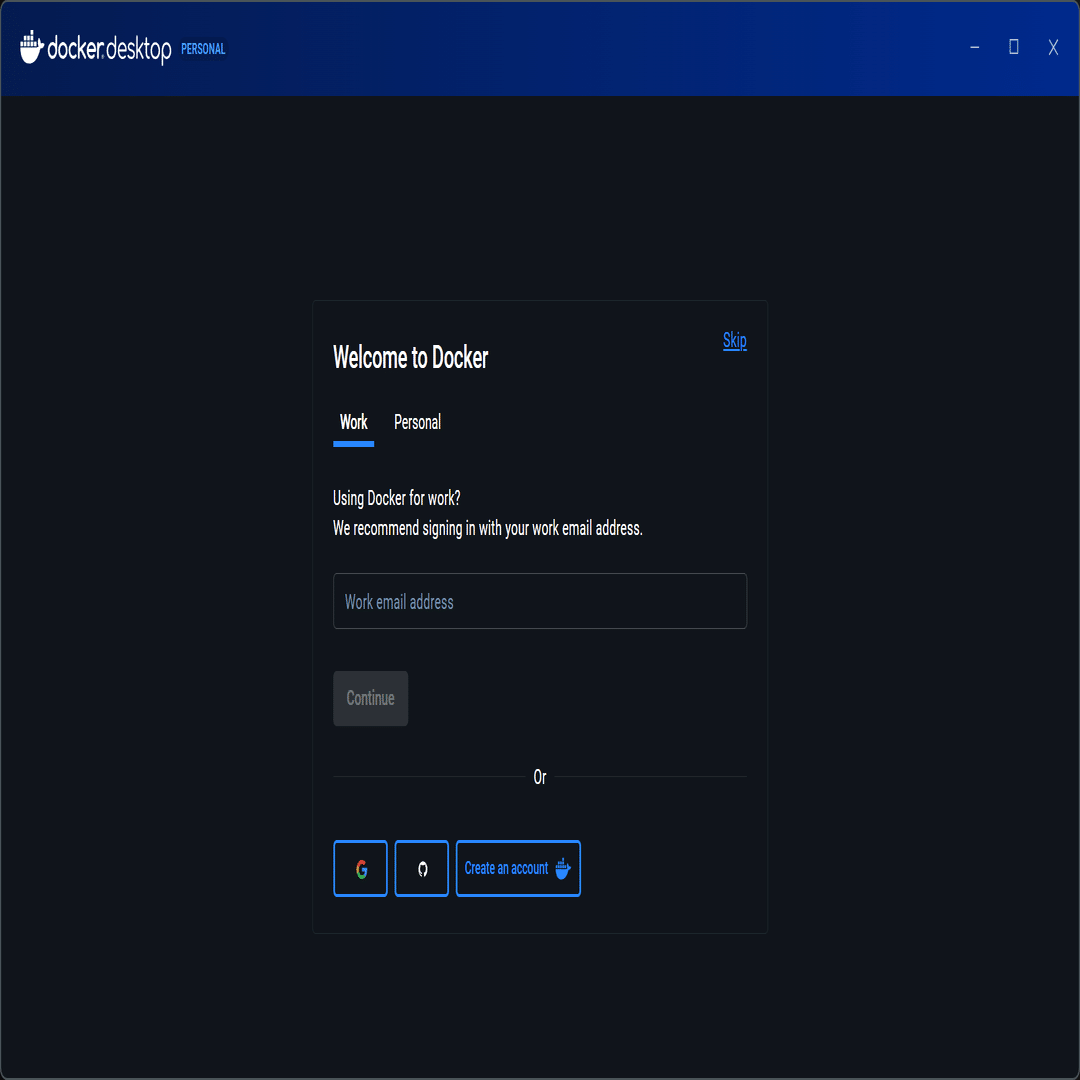The width and height of the screenshot is (1080, 1080).
Task: Select the Work tab
Action: (x=353, y=422)
